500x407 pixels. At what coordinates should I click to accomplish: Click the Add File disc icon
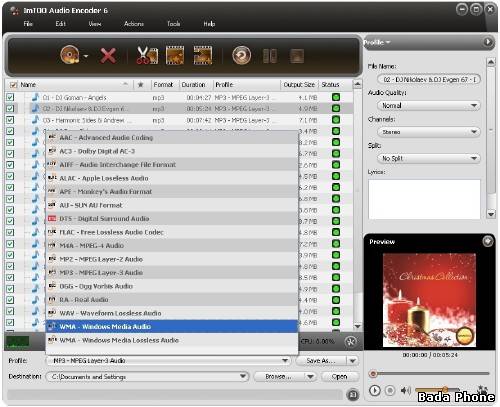70,55
